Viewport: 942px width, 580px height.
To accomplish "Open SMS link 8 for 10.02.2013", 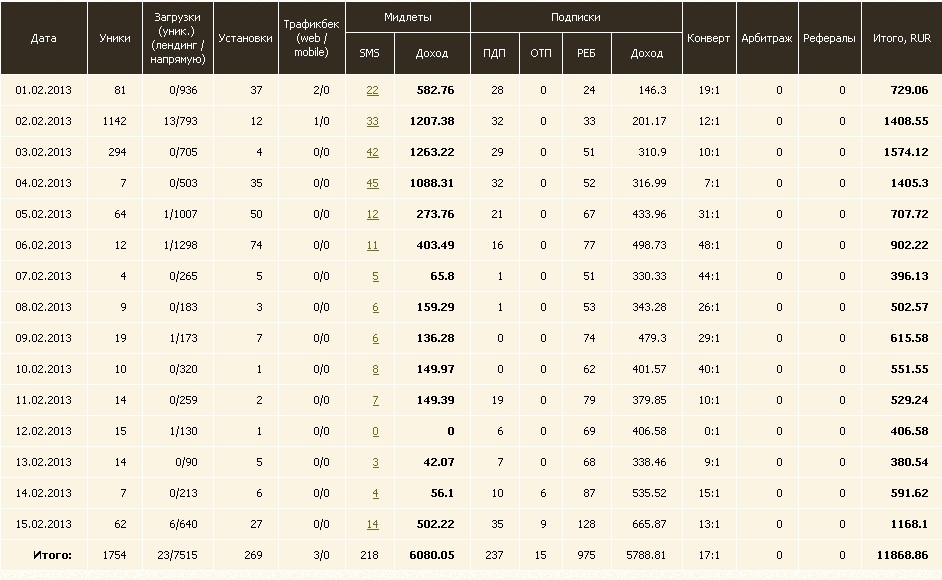I will point(375,369).
